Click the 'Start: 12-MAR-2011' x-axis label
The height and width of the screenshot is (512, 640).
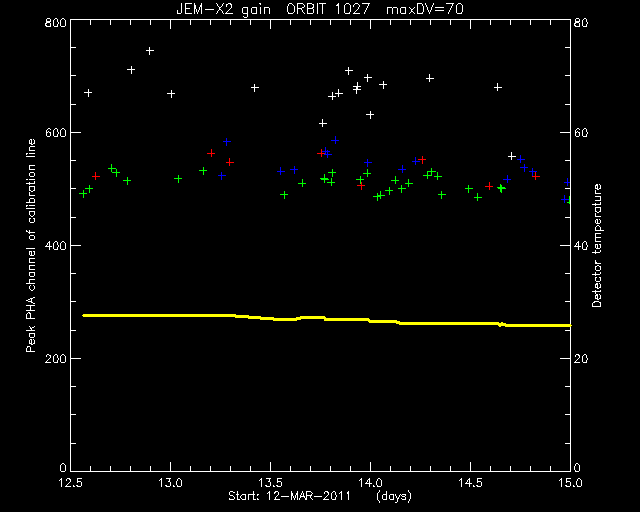click(x=289, y=496)
